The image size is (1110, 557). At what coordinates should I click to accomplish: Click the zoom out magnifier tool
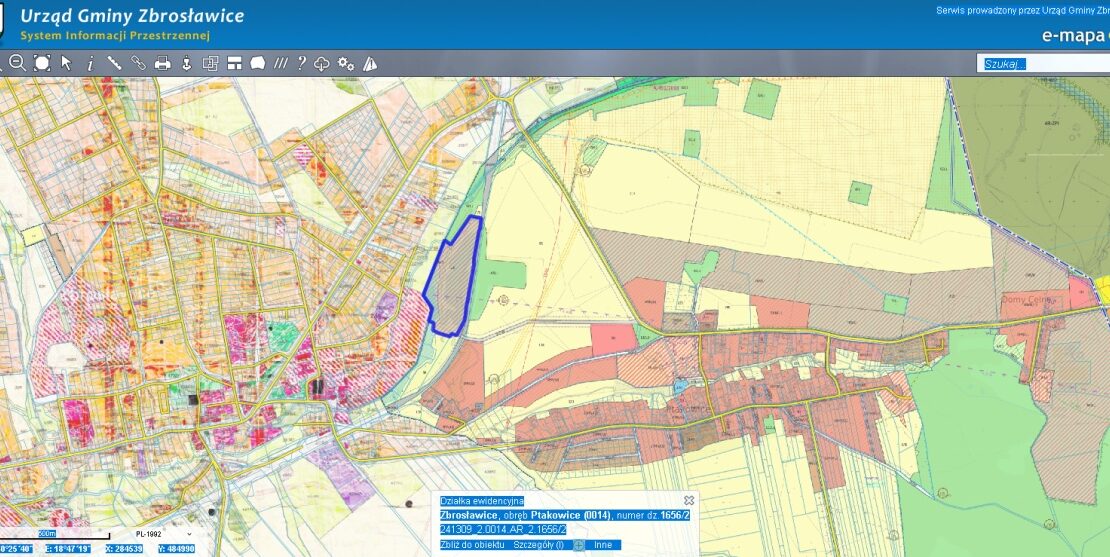(x=17, y=63)
